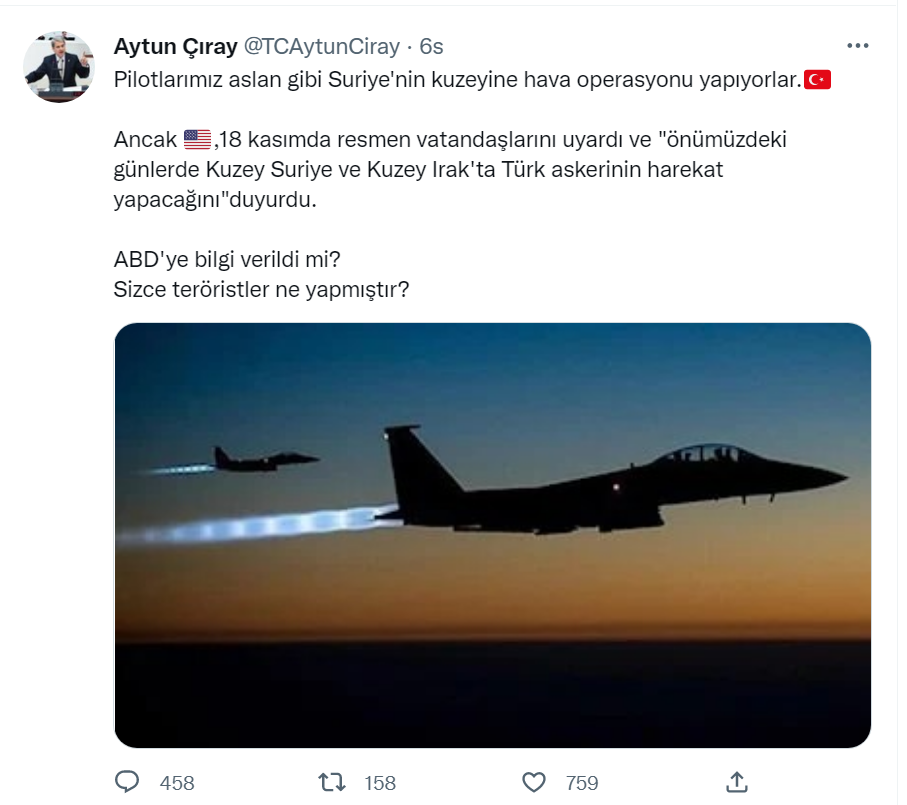Open the three-dot more options menu
907x805 pixels.
pos(857,46)
